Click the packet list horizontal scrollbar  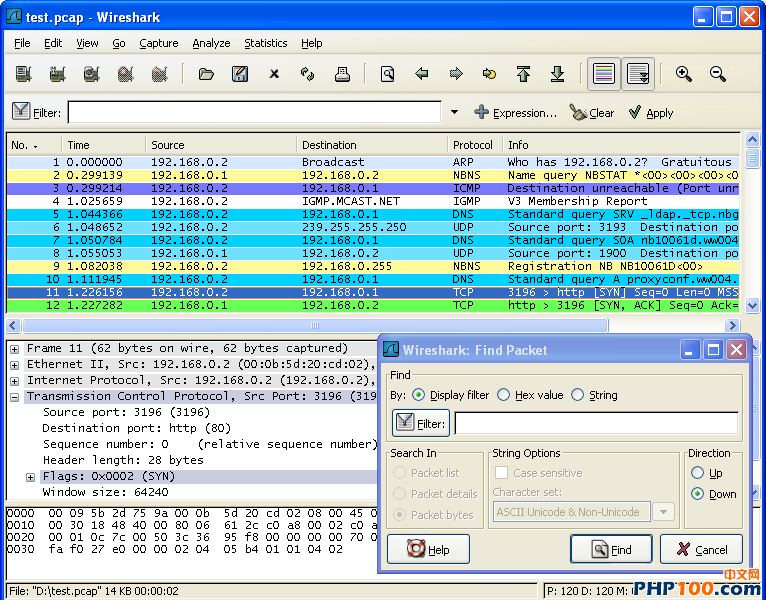tap(314, 326)
